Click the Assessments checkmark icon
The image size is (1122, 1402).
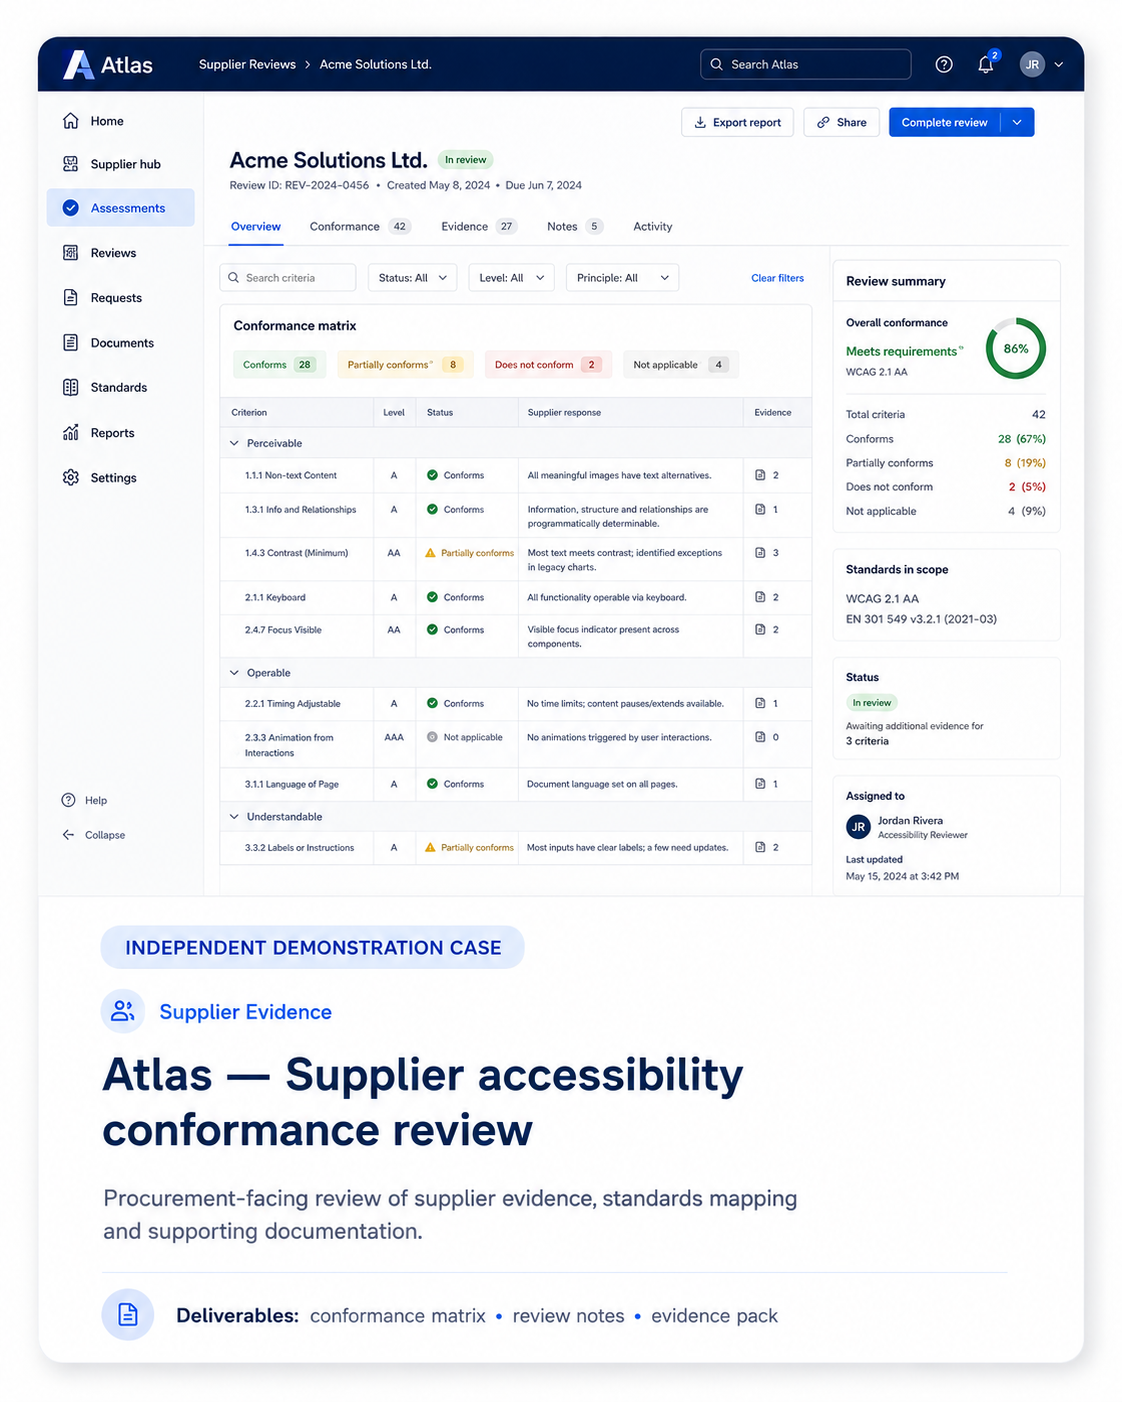coord(71,208)
